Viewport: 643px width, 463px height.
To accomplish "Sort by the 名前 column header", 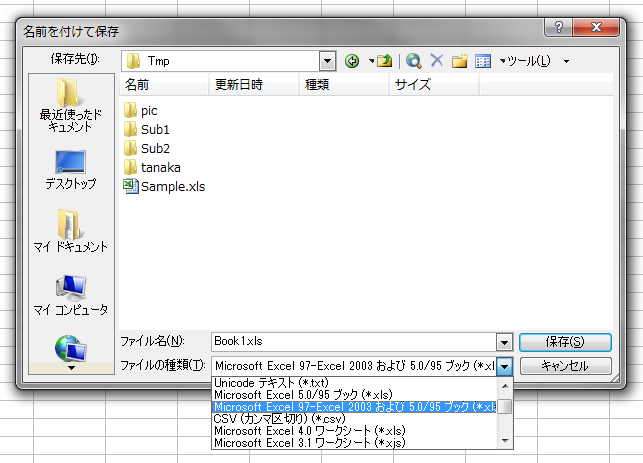I will [165, 85].
